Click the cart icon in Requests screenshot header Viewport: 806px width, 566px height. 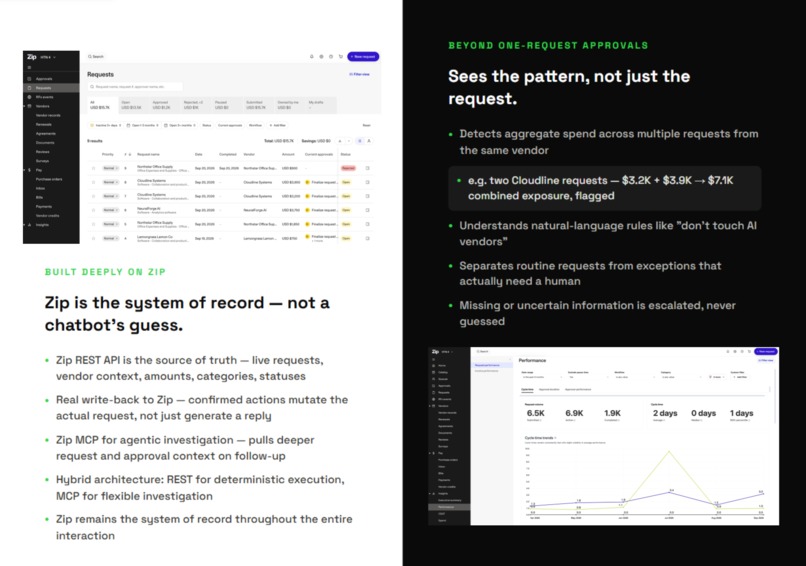340,57
